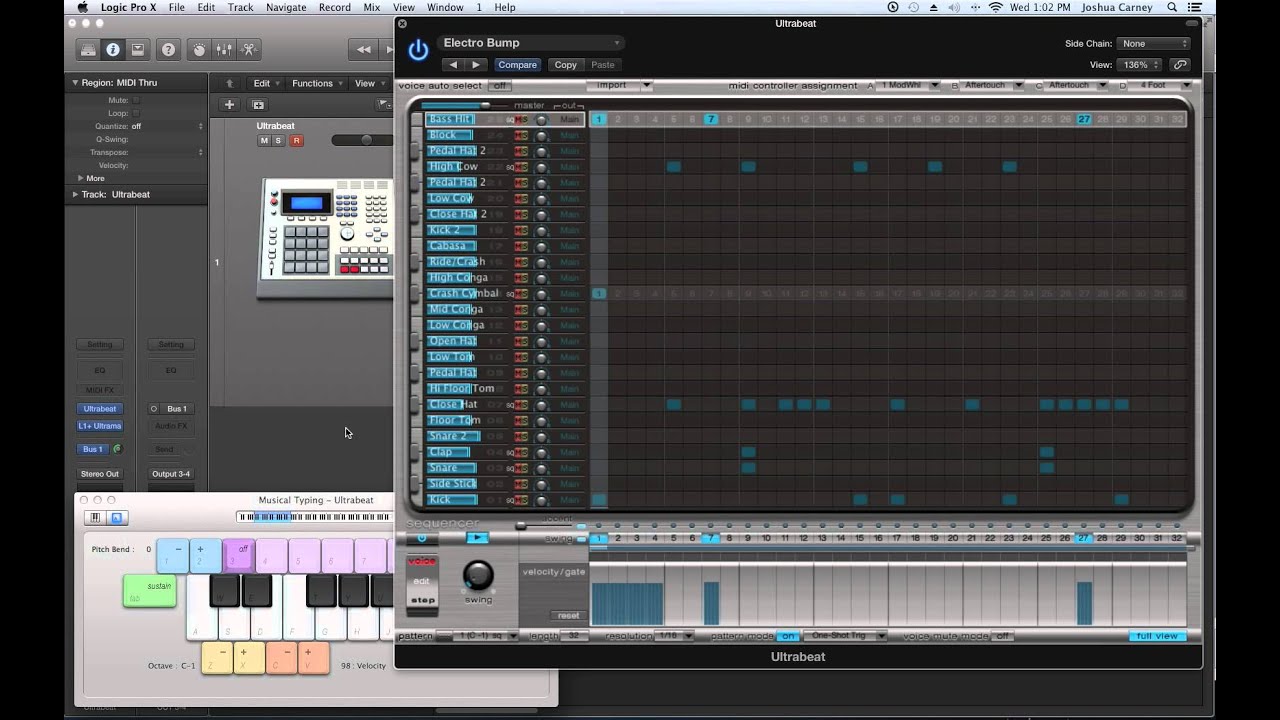Image resolution: width=1280 pixels, height=720 pixels.
Task: Click the rewind transport button
Action: click(363, 49)
